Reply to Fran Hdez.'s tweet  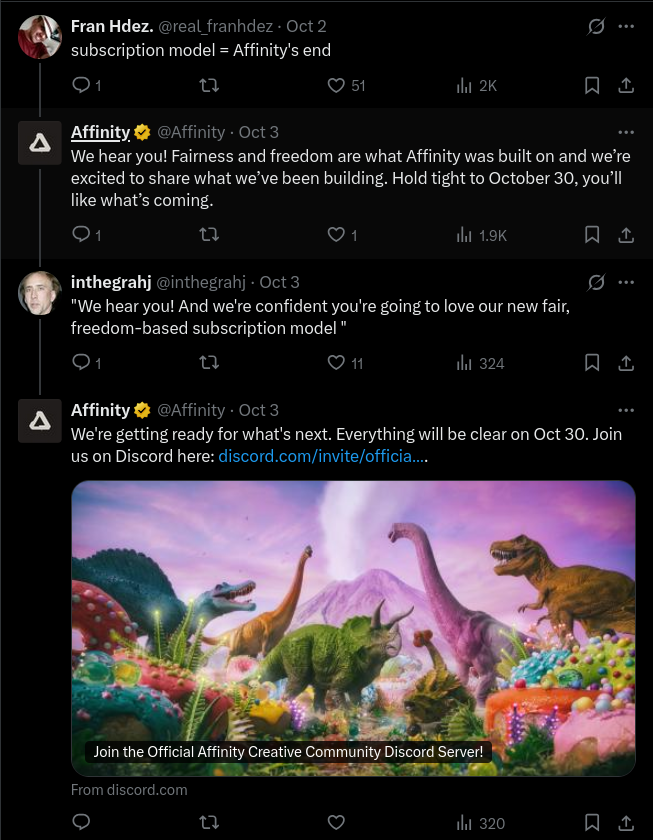[x=82, y=86]
